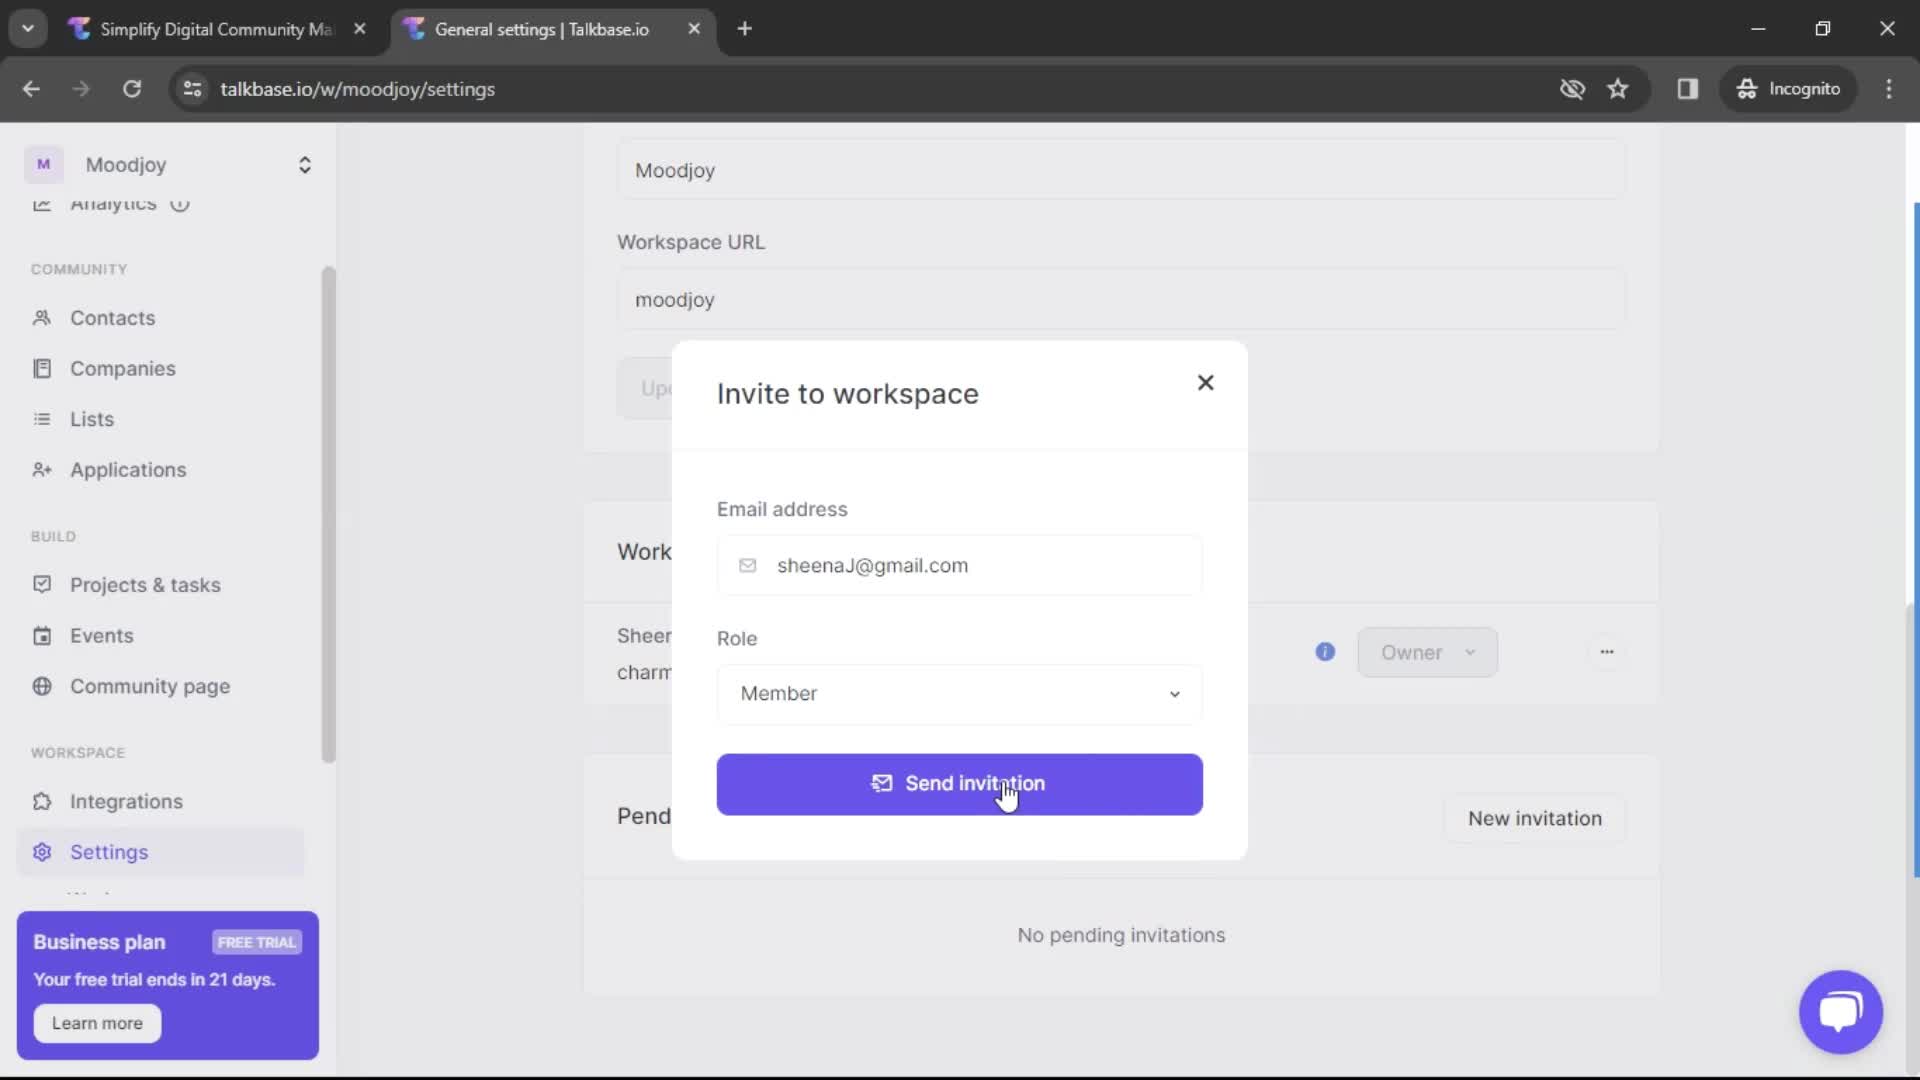The height and width of the screenshot is (1080, 1920).
Task: Navigate to Companies in sidebar
Action: click(x=123, y=368)
